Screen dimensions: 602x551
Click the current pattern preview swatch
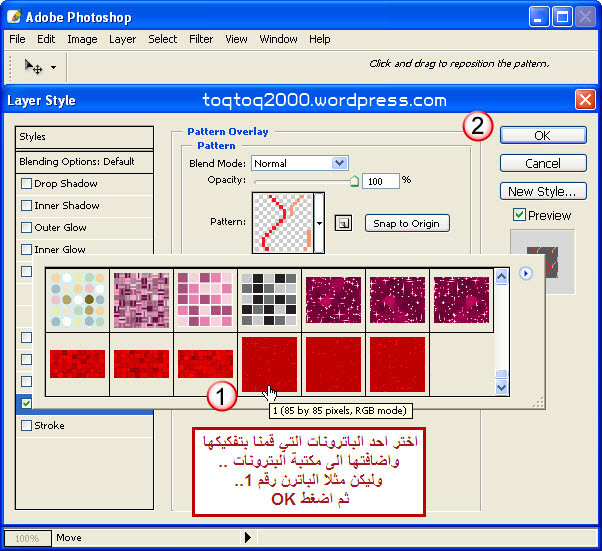[x=281, y=223]
